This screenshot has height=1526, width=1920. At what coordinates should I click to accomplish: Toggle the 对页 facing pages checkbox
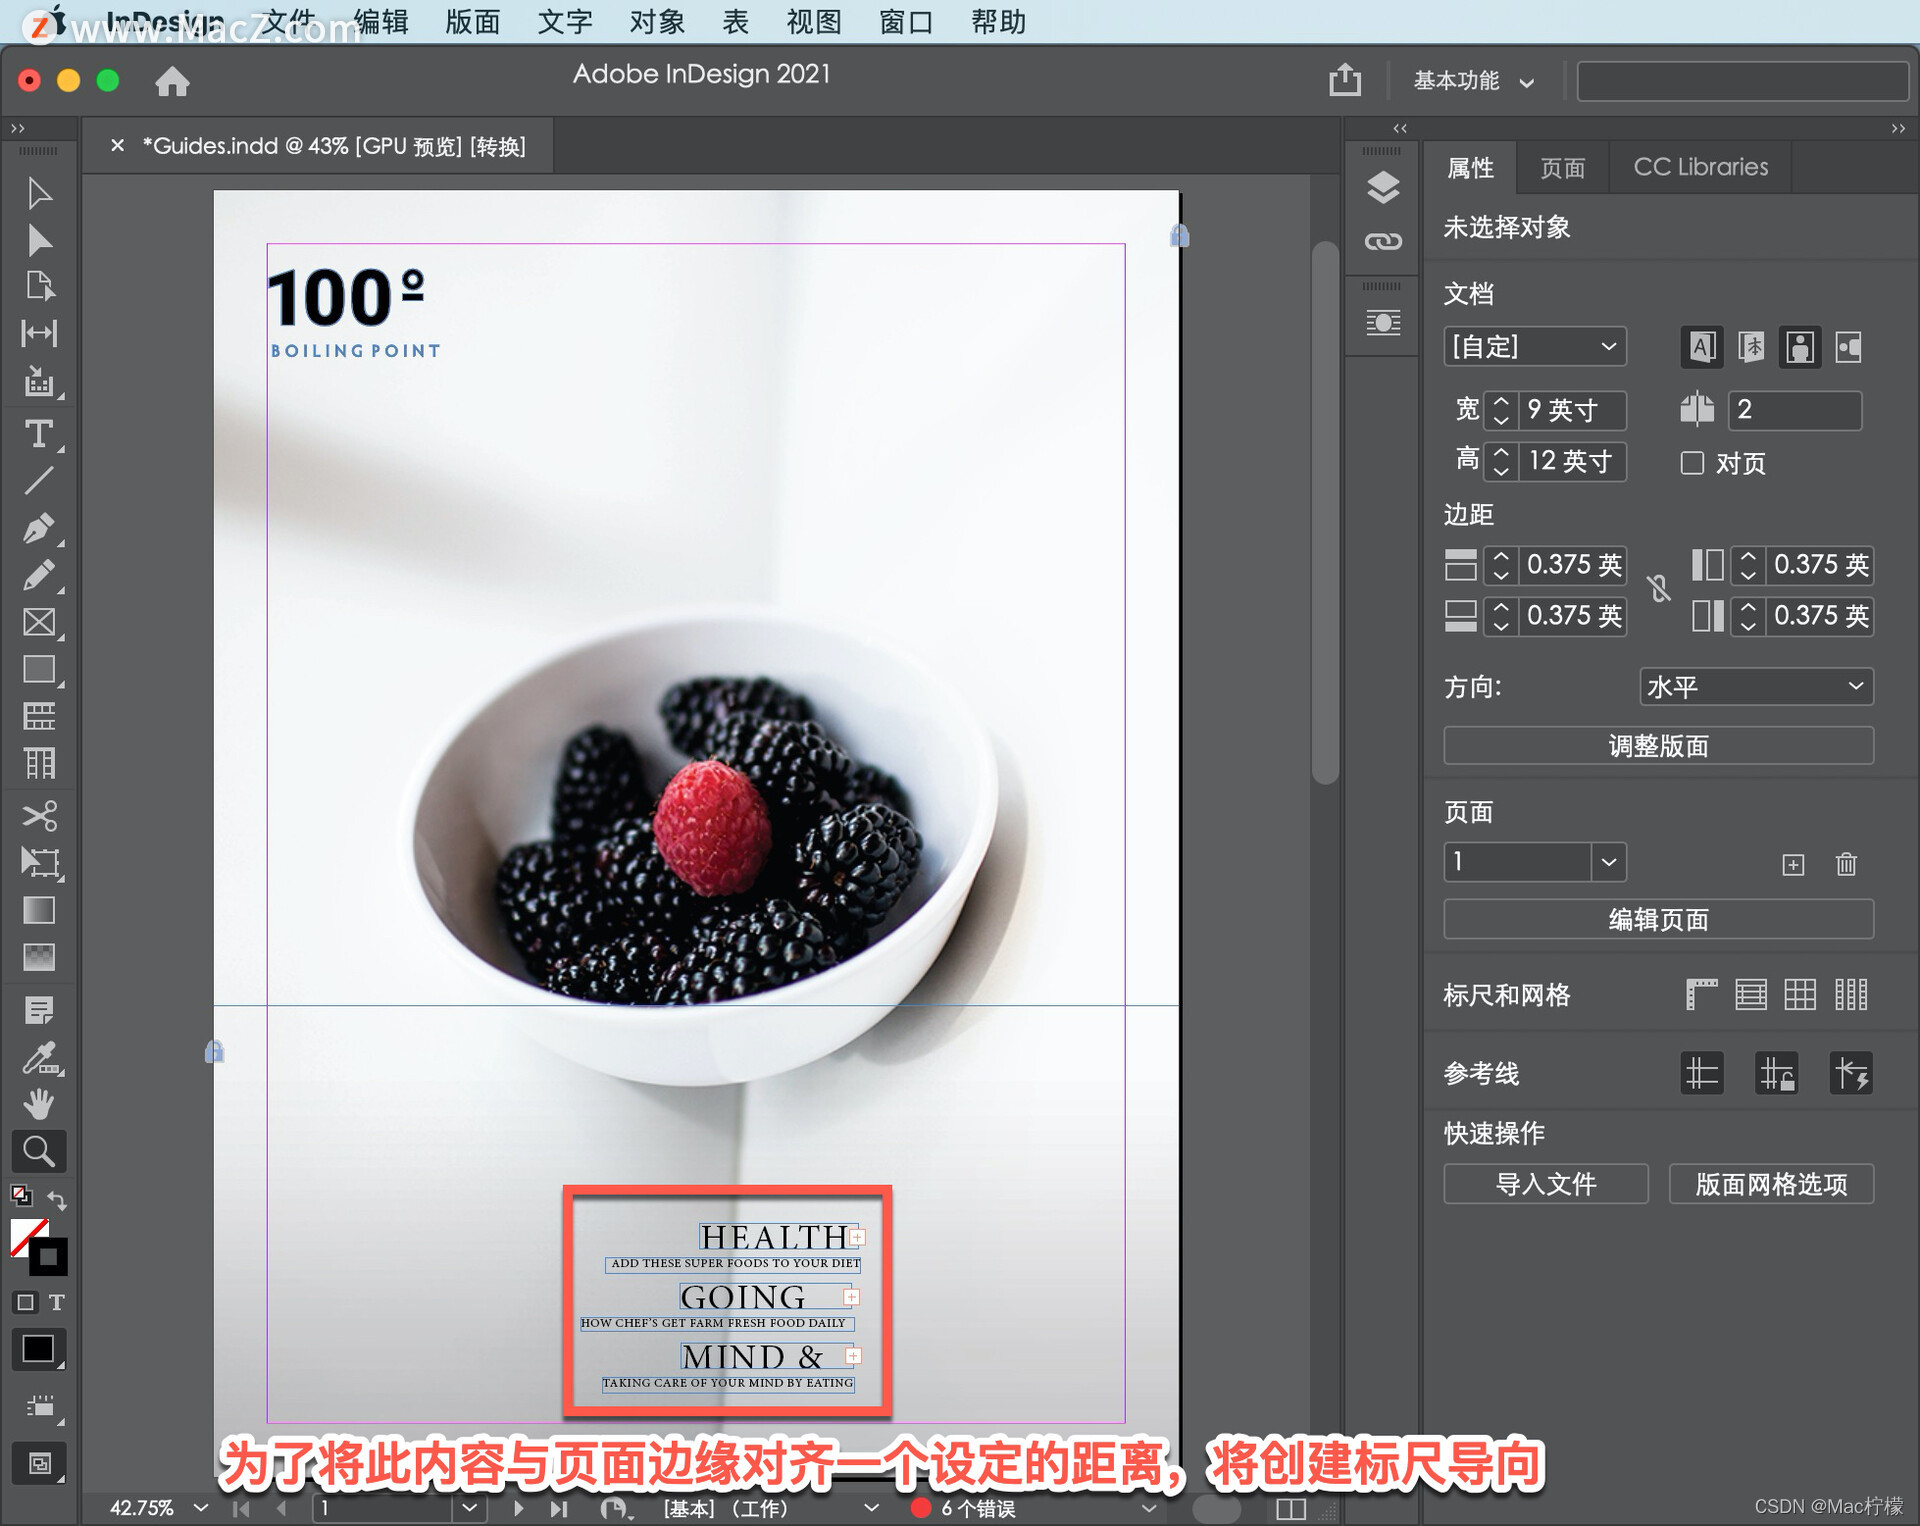coord(1692,463)
